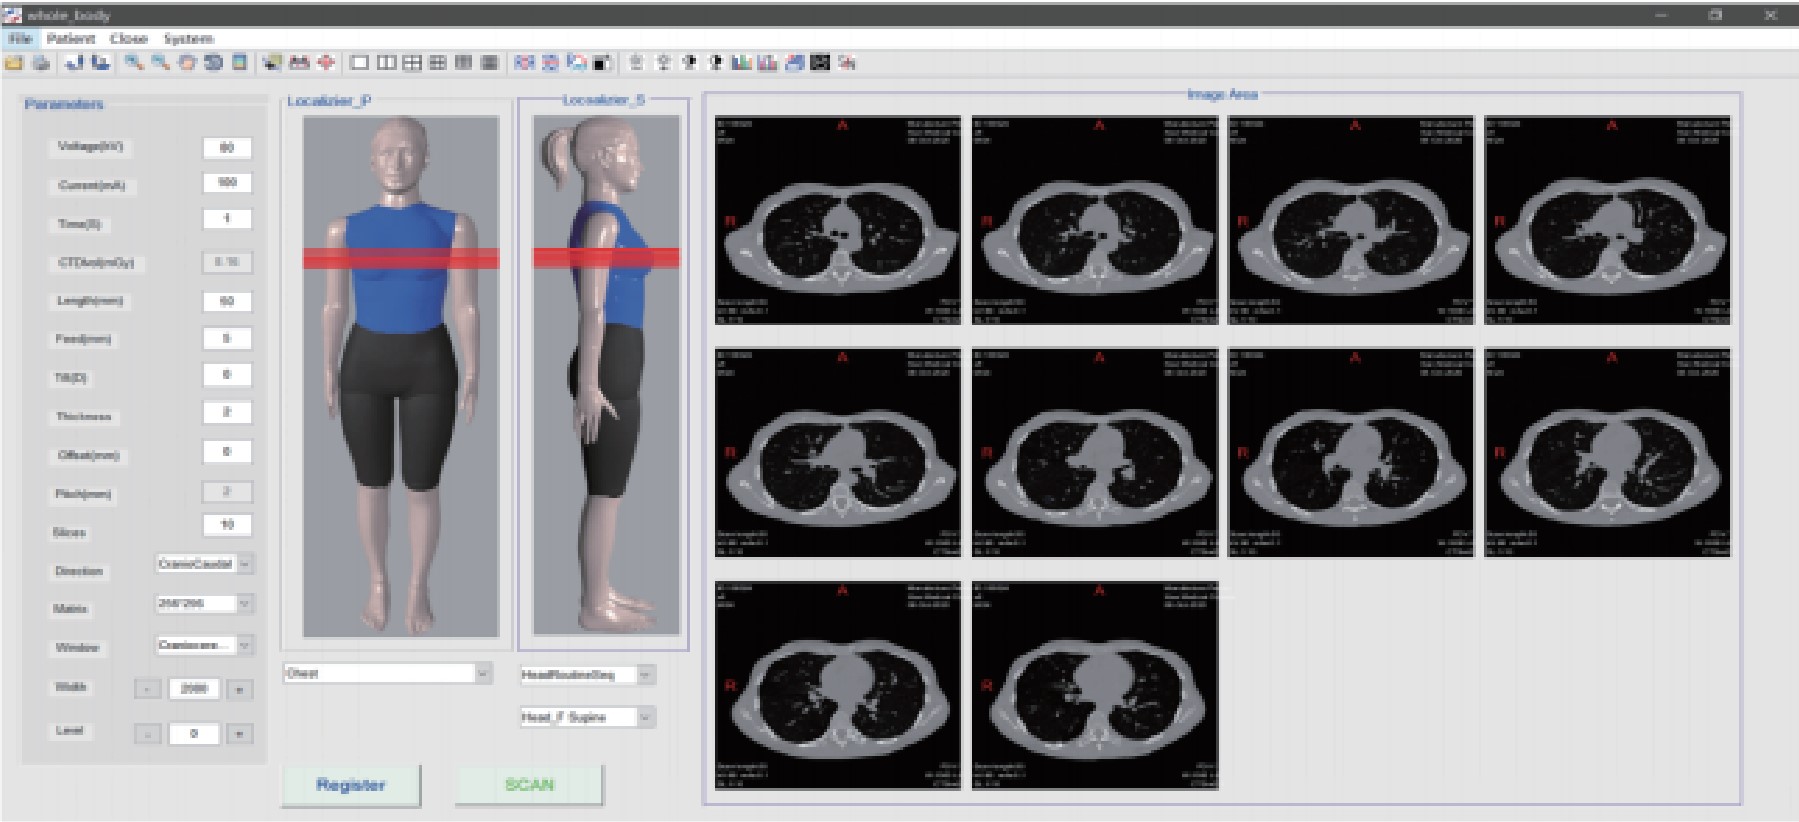Click the binoculars search icon

299,63
